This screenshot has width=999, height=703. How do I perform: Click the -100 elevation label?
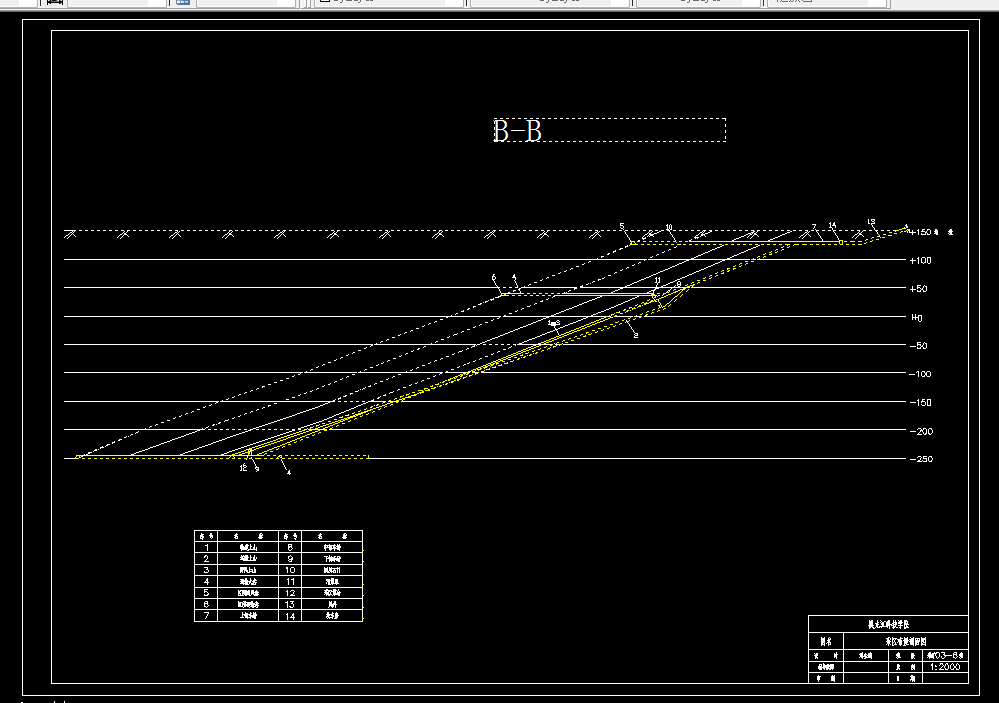pos(920,374)
